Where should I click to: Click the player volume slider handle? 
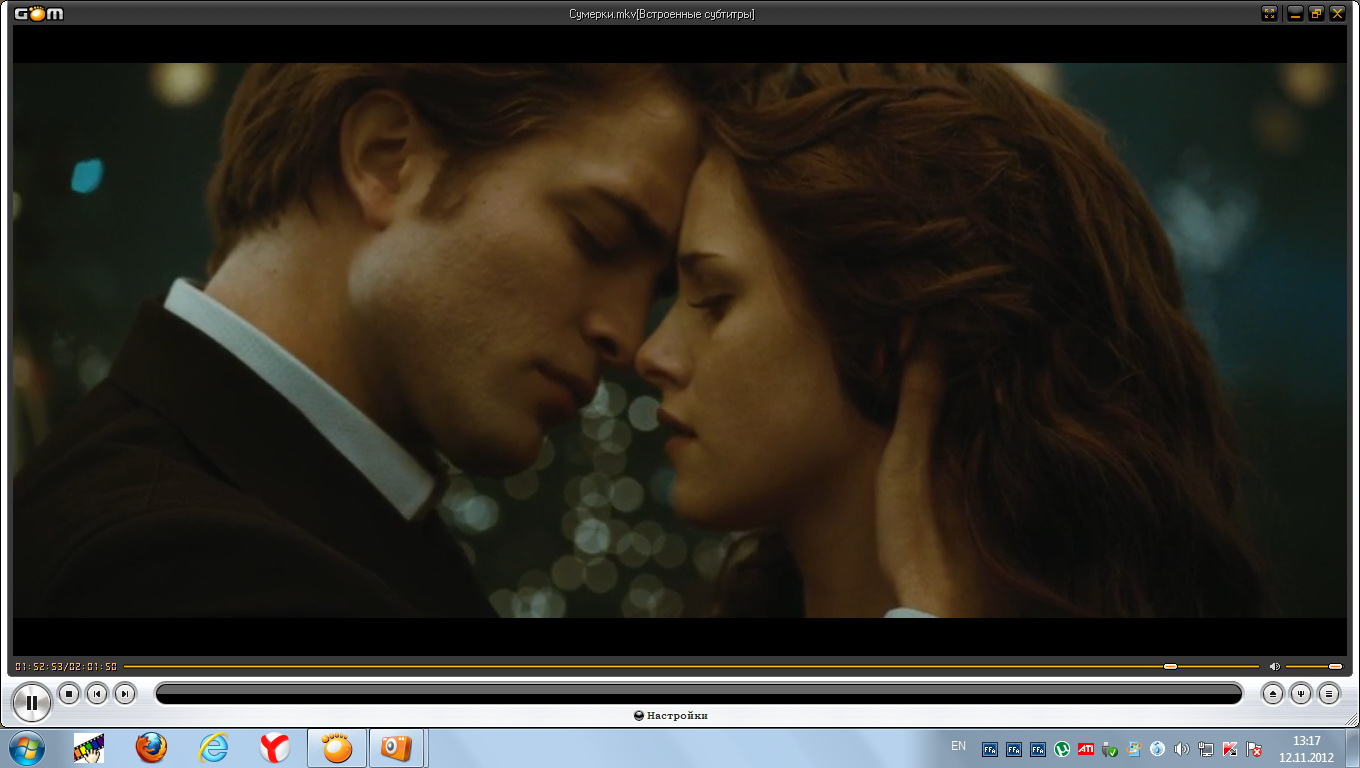pyautogui.click(x=1335, y=666)
